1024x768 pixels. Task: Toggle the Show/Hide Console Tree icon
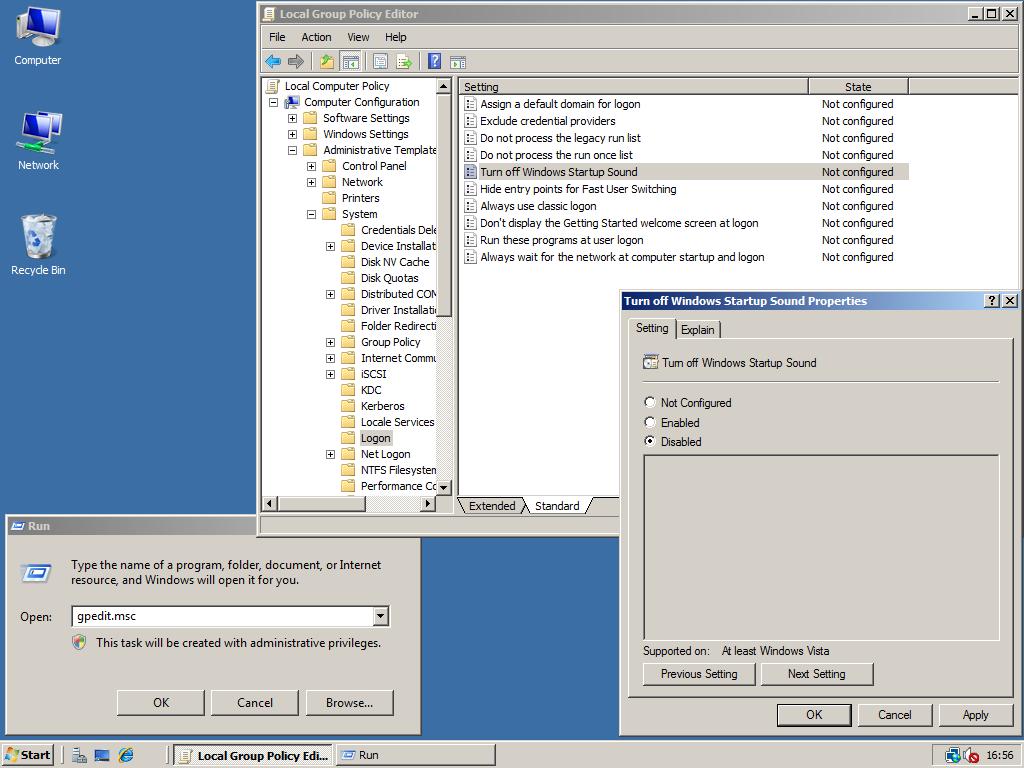(351, 62)
